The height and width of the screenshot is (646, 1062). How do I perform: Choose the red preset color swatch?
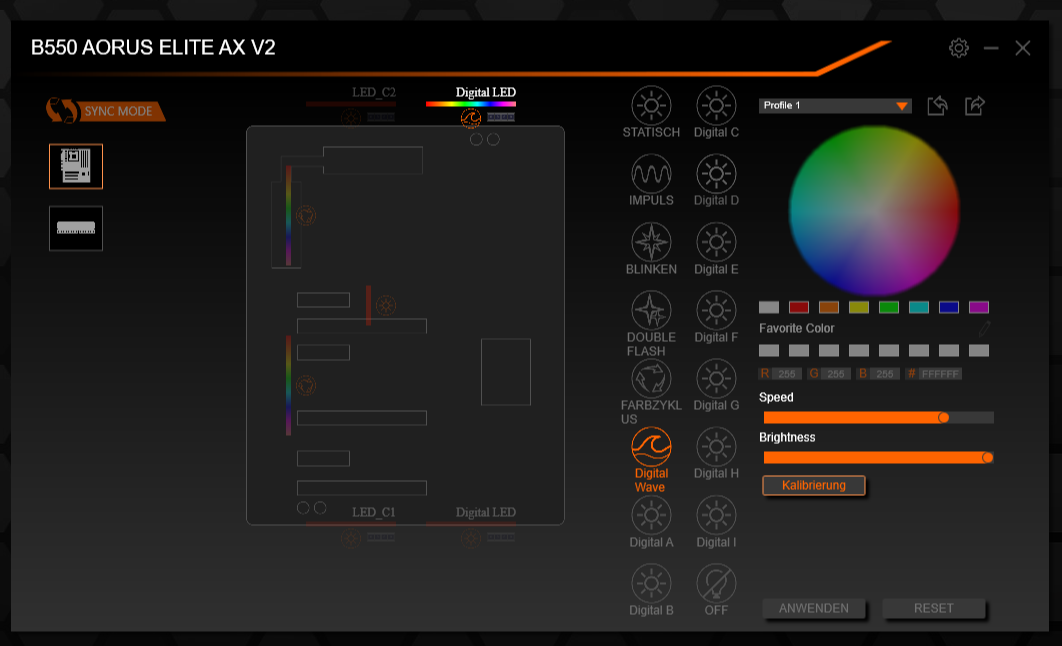(799, 307)
